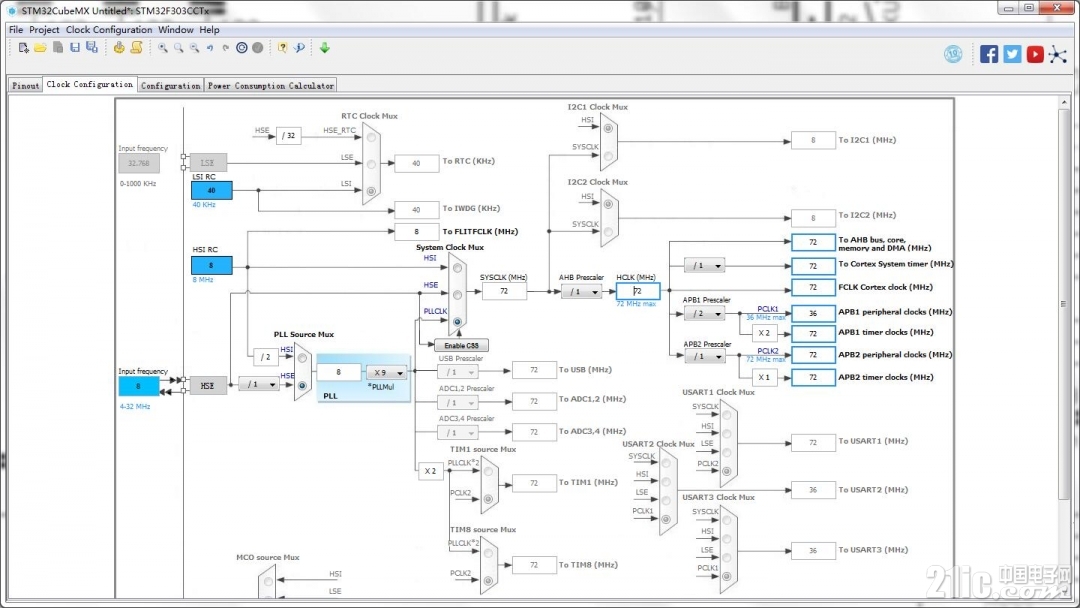Open the USB Prescaler dropdown
The height and width of the screenshot is (608, 1080).
click(x=457, y=372)
